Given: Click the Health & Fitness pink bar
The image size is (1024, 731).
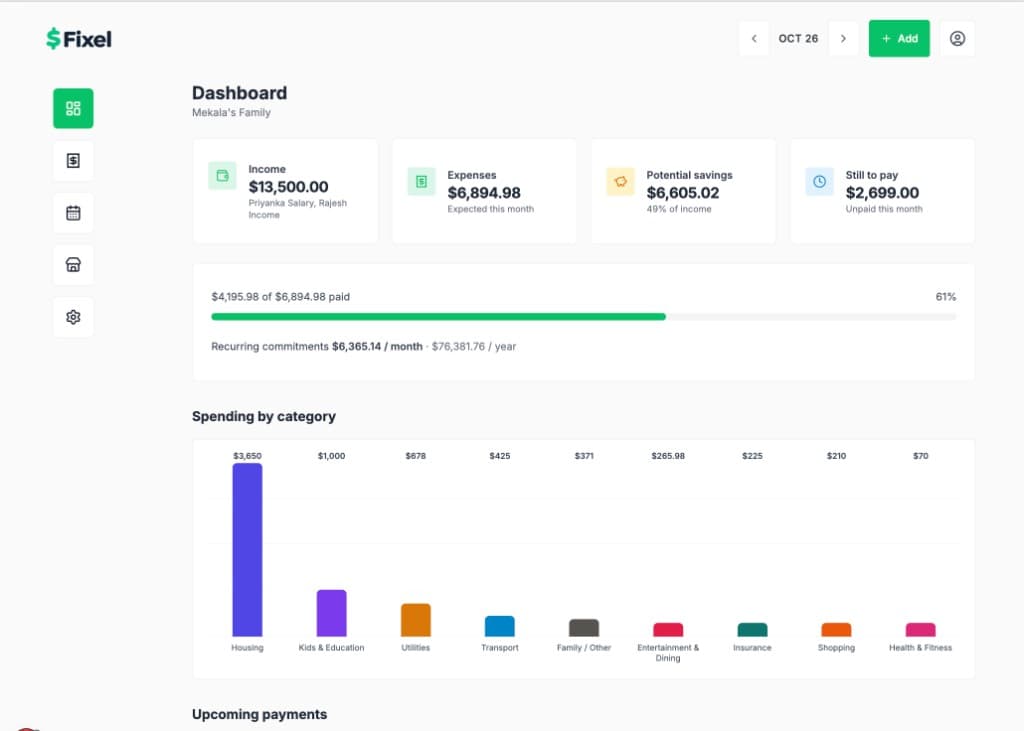Looking at the screenshot, I should tap(920, 630).
